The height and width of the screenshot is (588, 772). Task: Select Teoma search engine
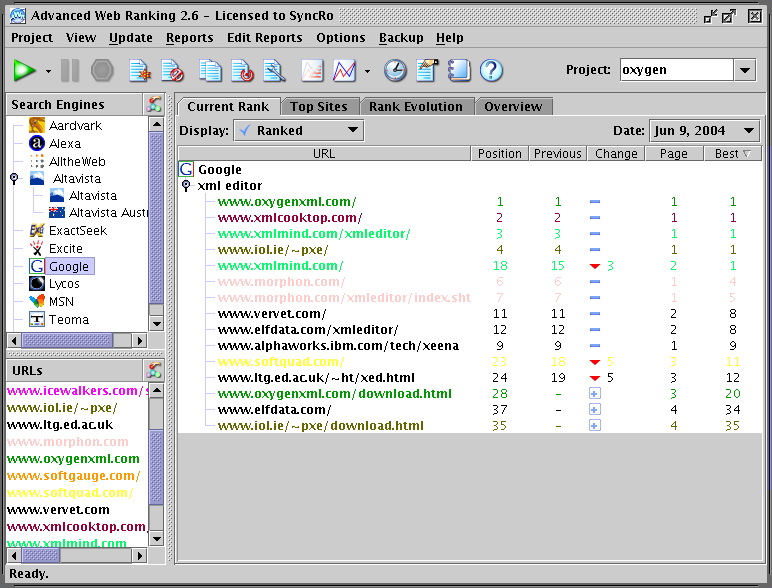tap(59, 320)
